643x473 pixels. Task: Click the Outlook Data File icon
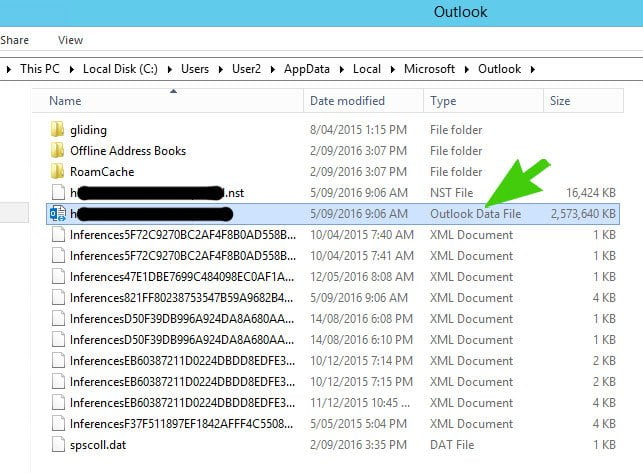point(57,214)
